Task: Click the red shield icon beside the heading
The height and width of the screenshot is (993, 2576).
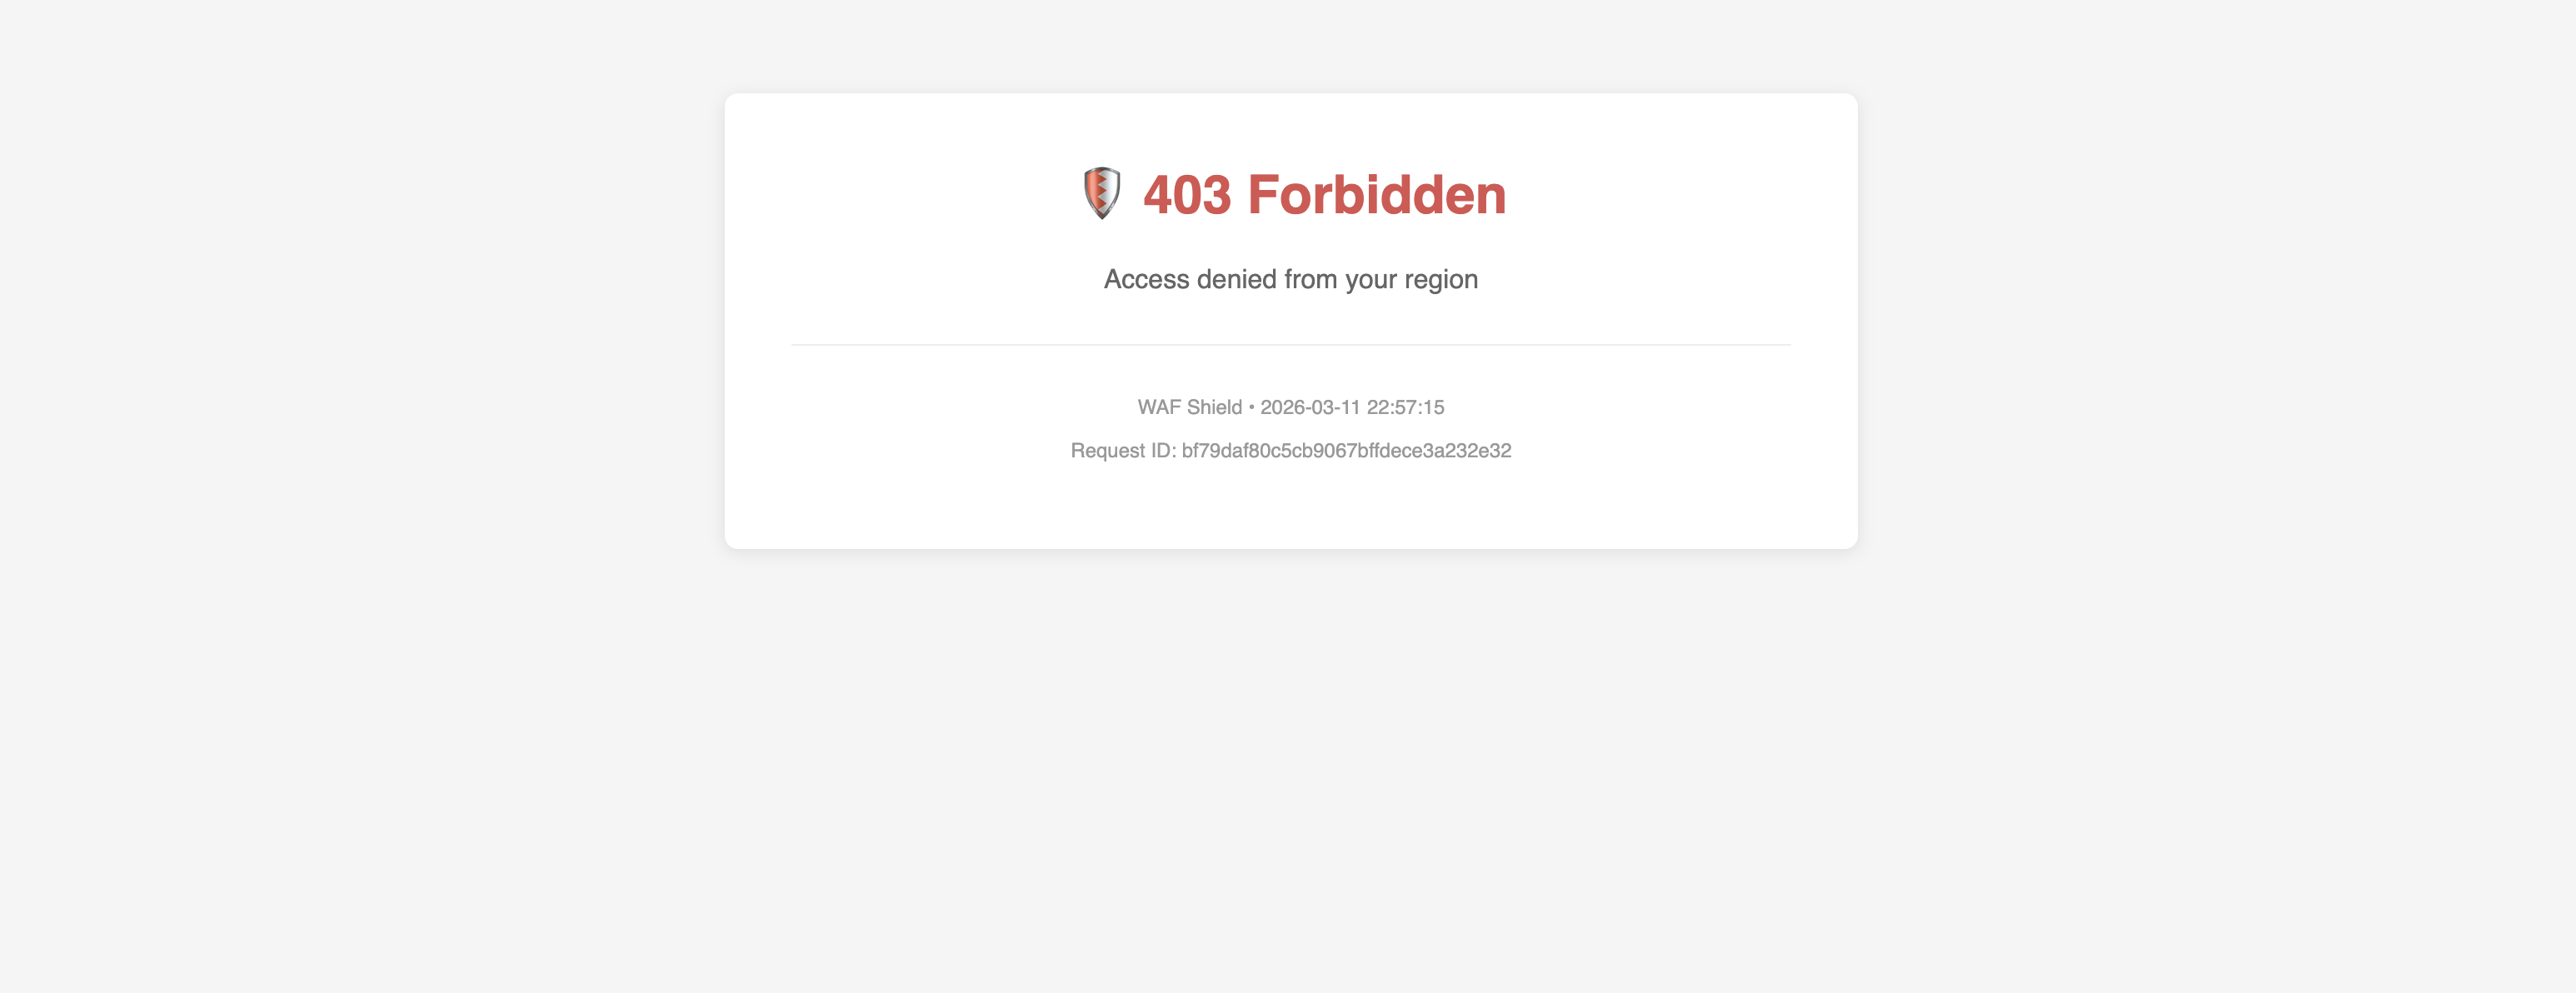Action: point(1101,193)
